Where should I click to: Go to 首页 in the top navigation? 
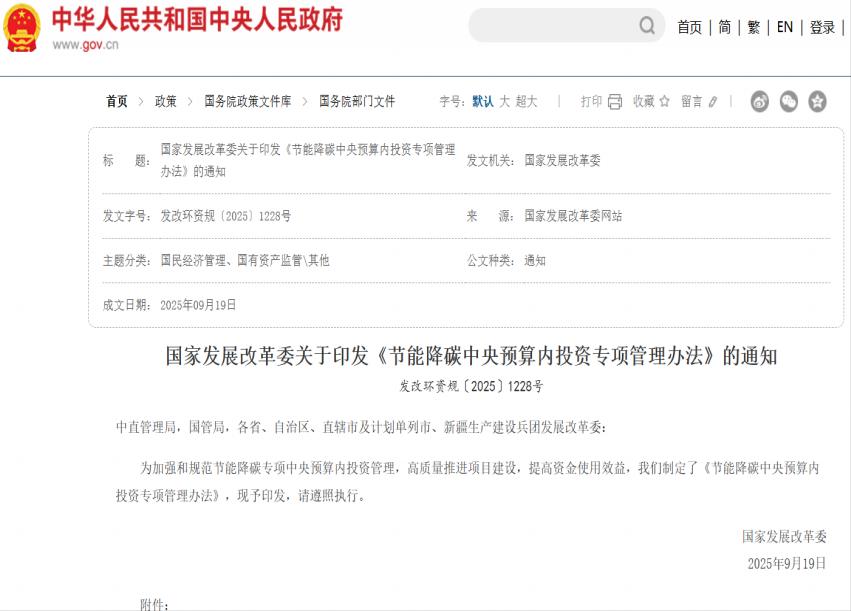[689, 27]
